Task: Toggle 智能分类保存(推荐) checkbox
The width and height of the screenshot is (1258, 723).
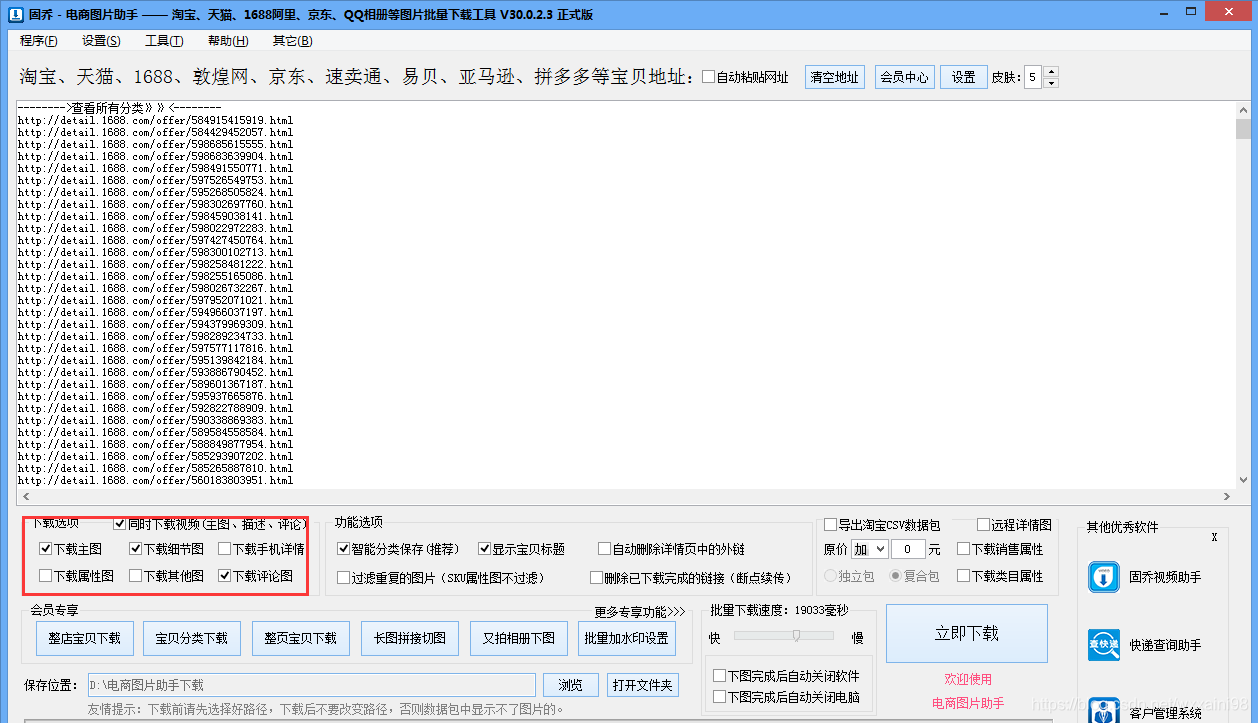Action: click(x=344, y=549)
